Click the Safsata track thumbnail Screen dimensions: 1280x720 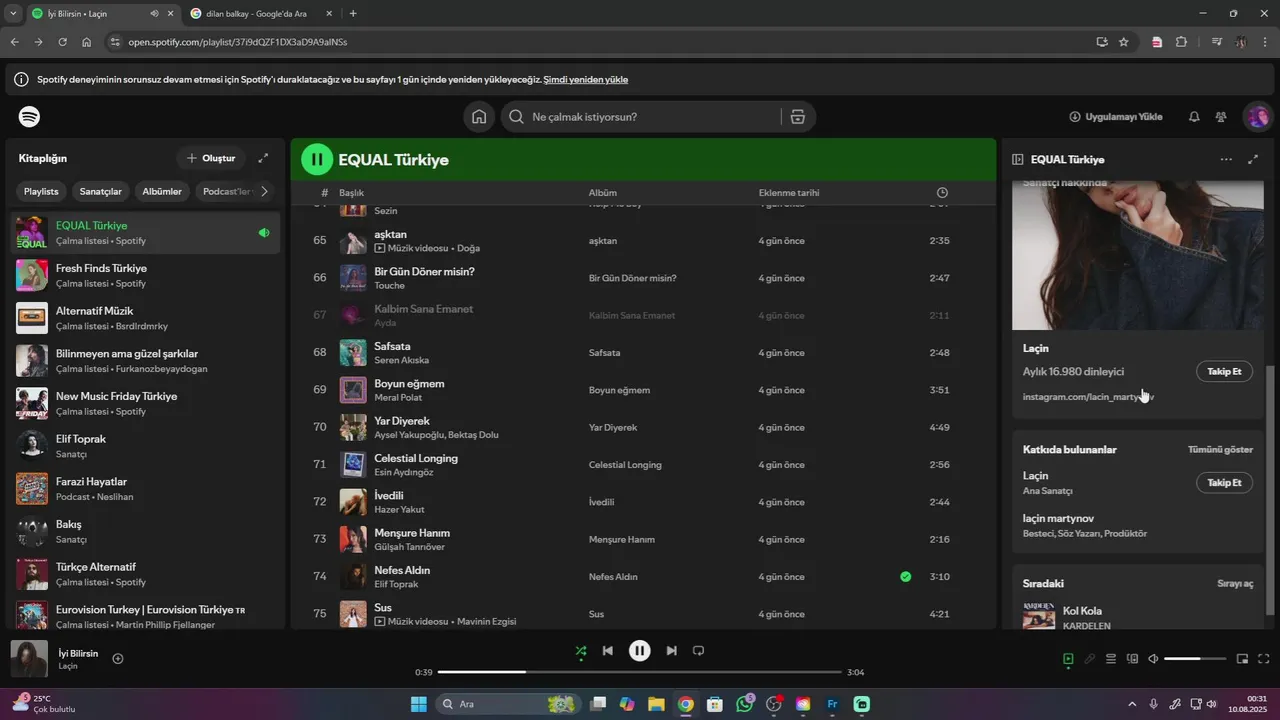click(353, 353)
